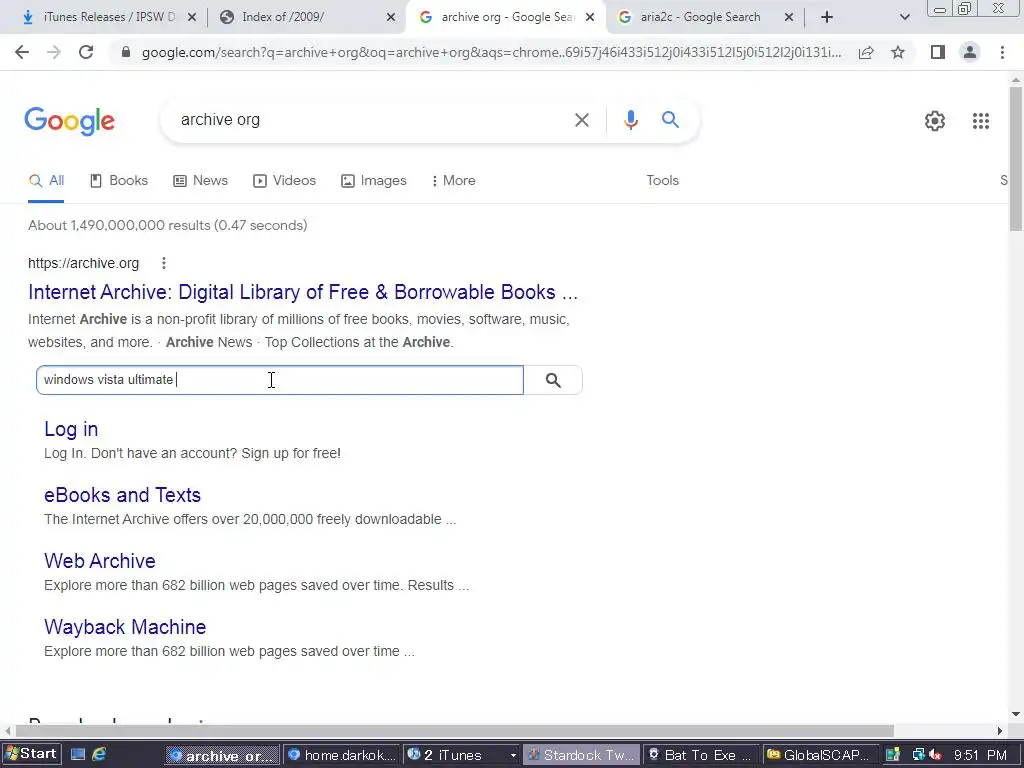Screen dimensions: 1024x768
Task: Click the scroll down arrow
Action: tap(1016, 714)
